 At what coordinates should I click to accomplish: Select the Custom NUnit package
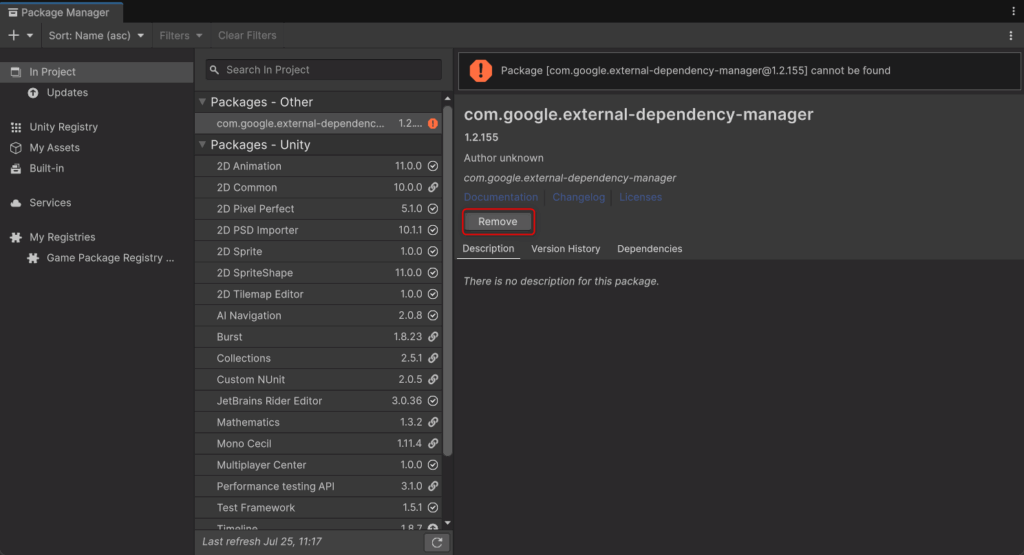(319, 379)
